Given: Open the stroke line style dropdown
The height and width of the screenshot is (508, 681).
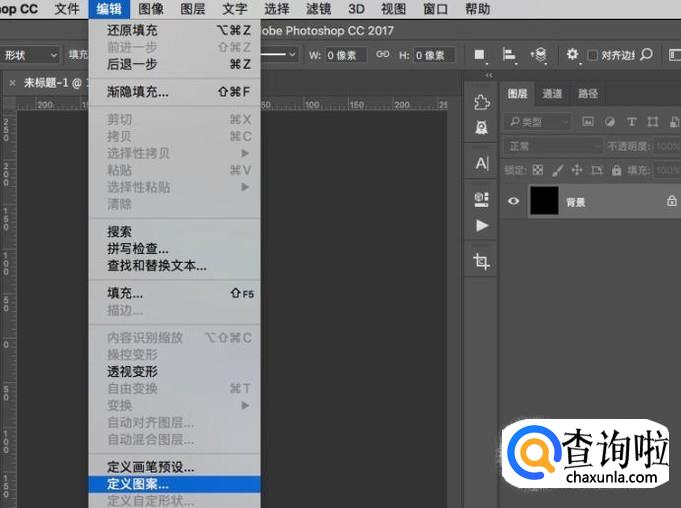Looking at the screenshot, I should 280,55.
